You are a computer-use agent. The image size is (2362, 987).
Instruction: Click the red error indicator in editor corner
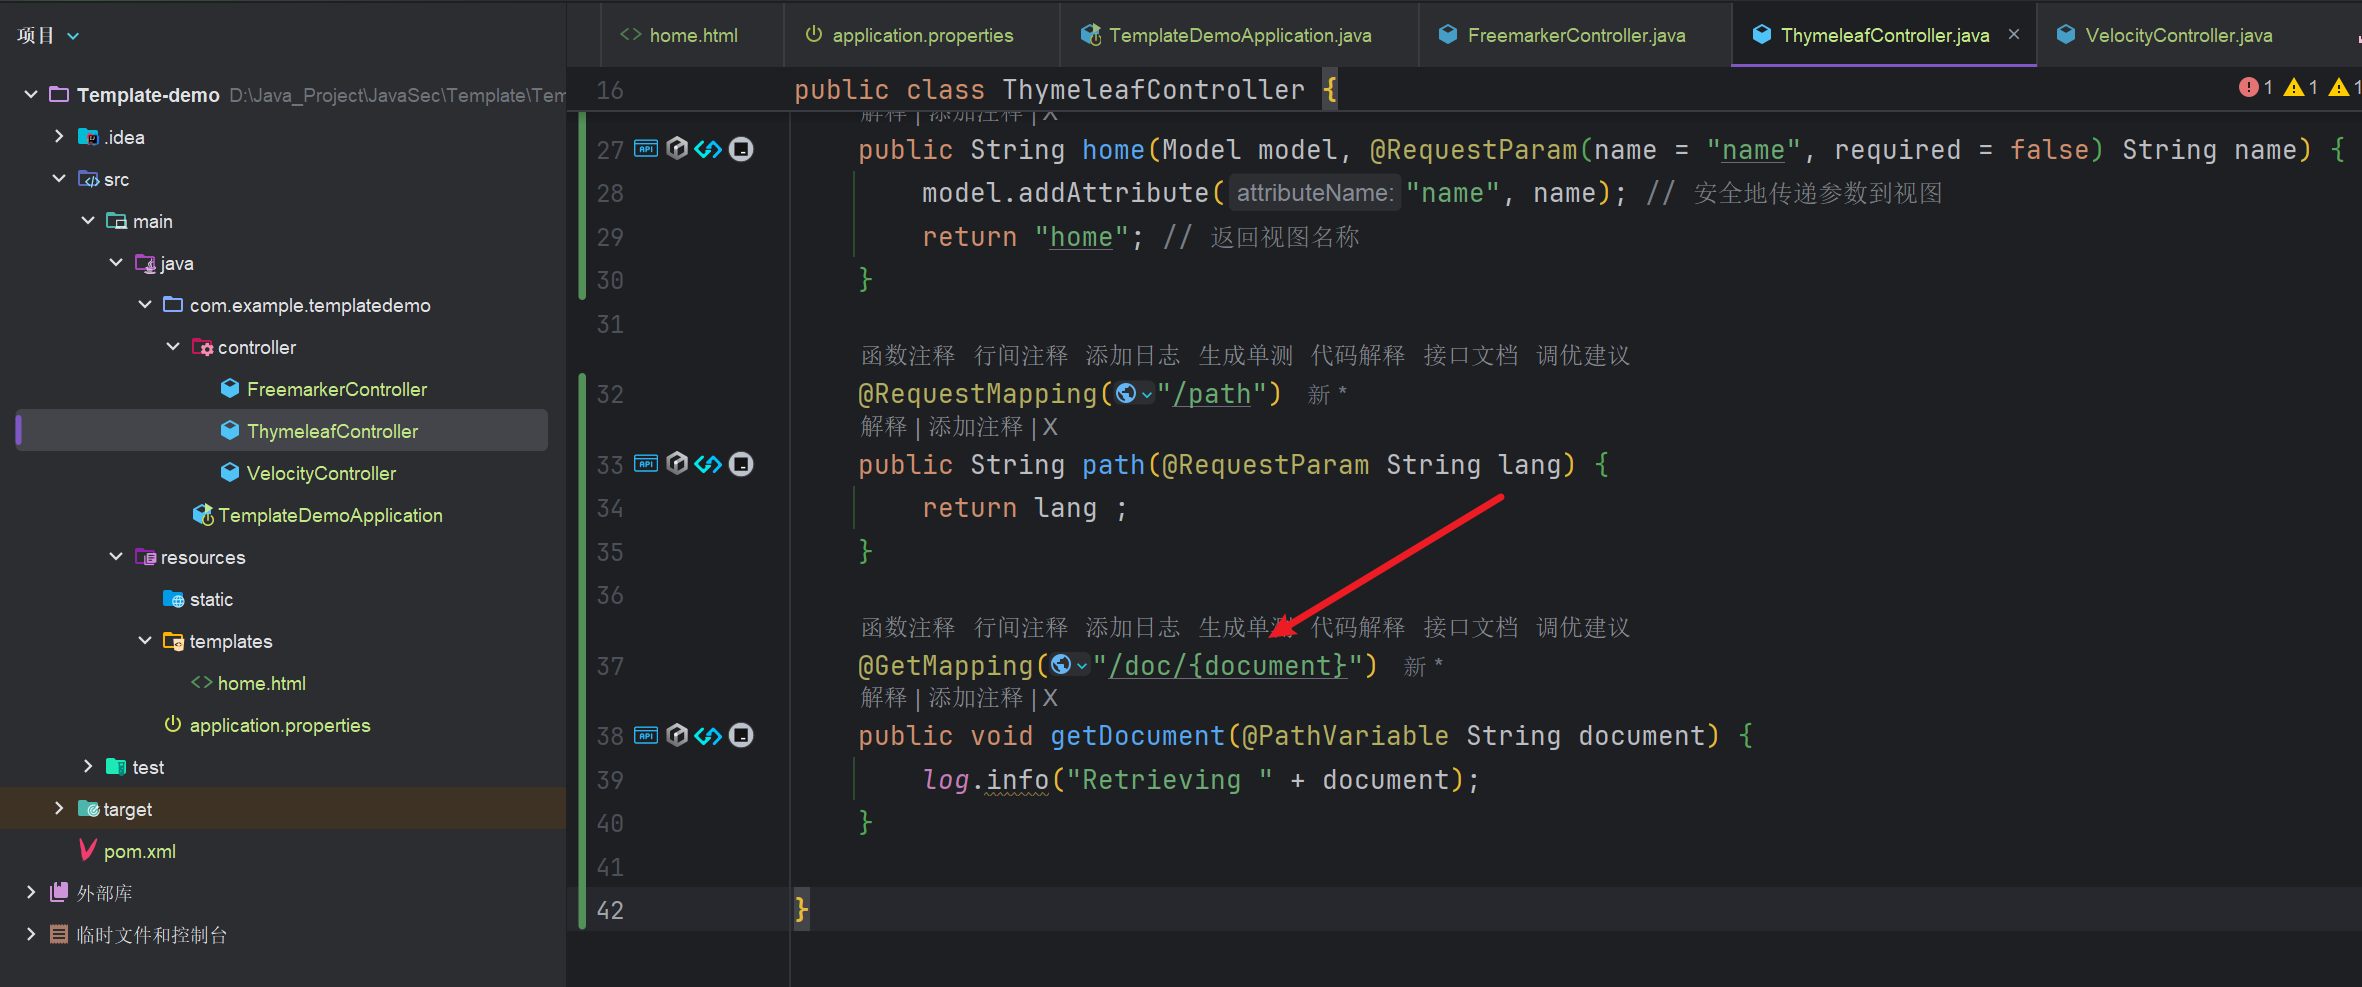click(2248, 88)
